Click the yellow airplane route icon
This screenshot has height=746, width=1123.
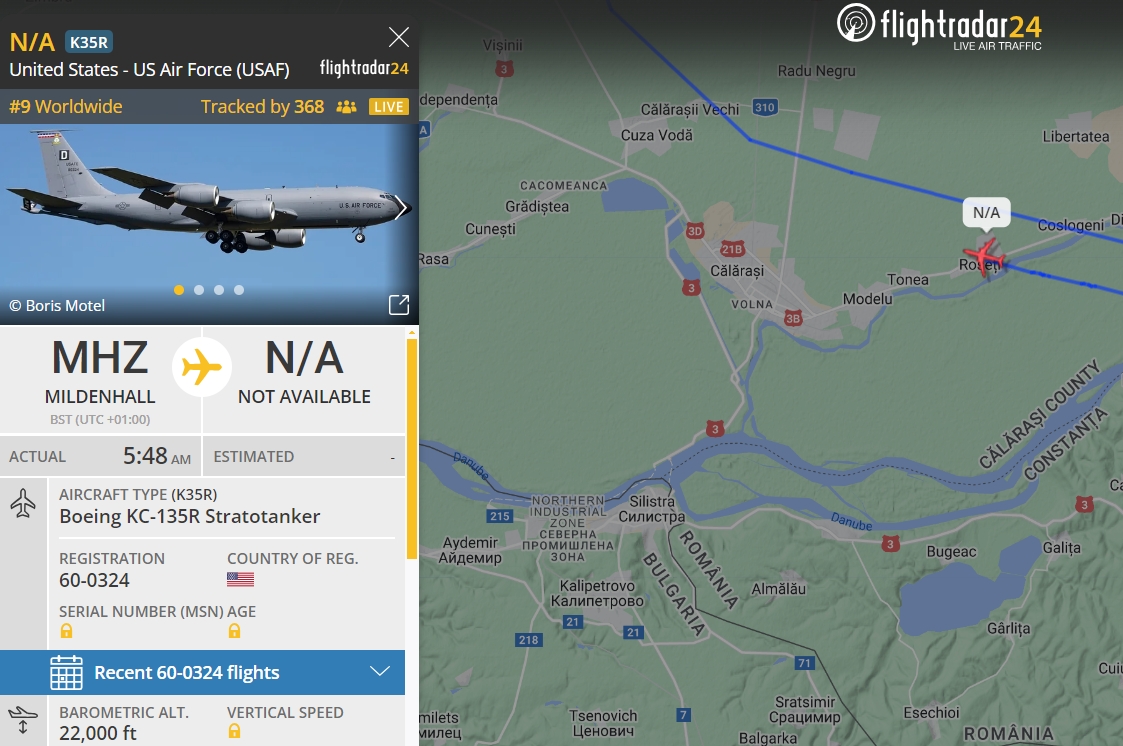pos(202,367)
